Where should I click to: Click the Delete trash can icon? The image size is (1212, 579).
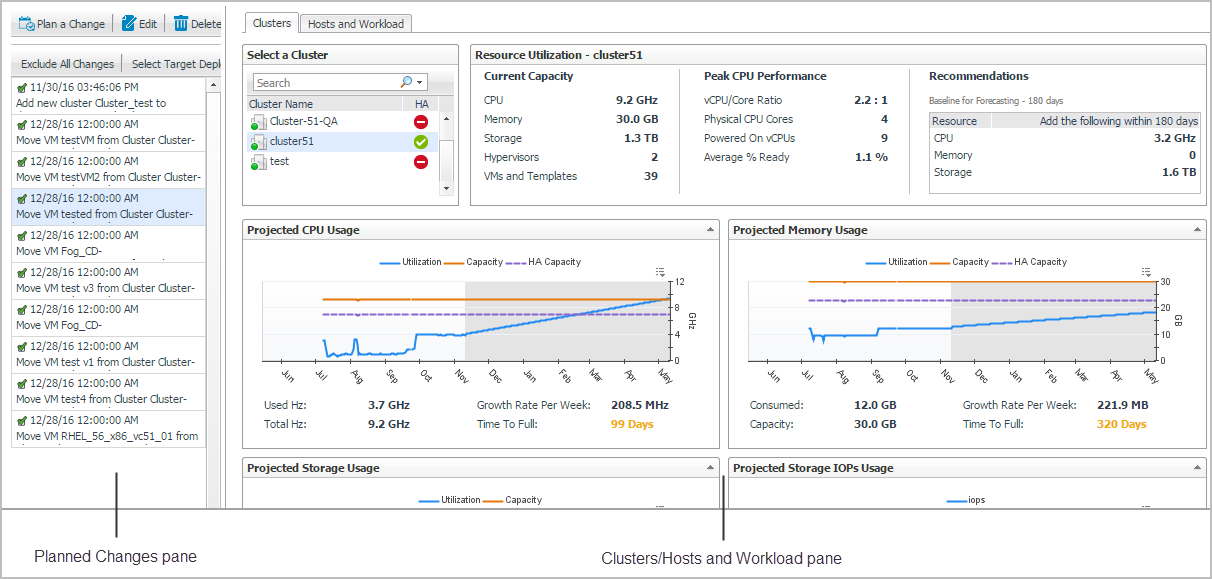[180, 23]
